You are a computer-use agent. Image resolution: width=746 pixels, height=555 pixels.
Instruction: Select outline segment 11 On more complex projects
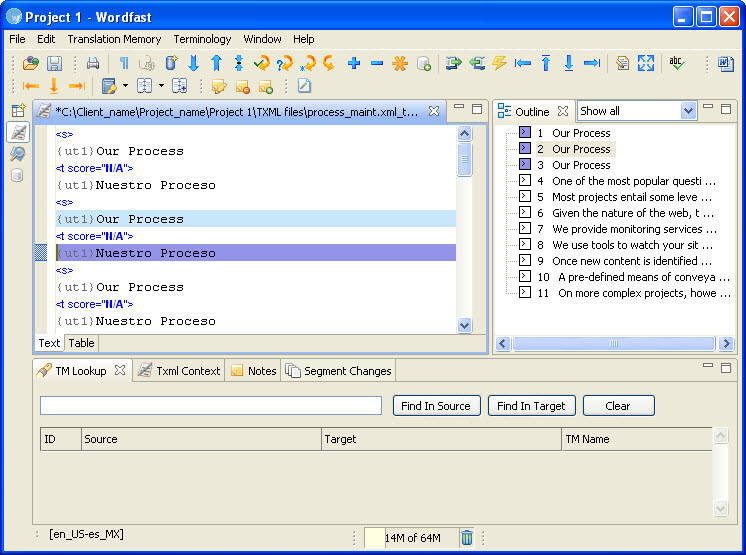coord(635,293)
